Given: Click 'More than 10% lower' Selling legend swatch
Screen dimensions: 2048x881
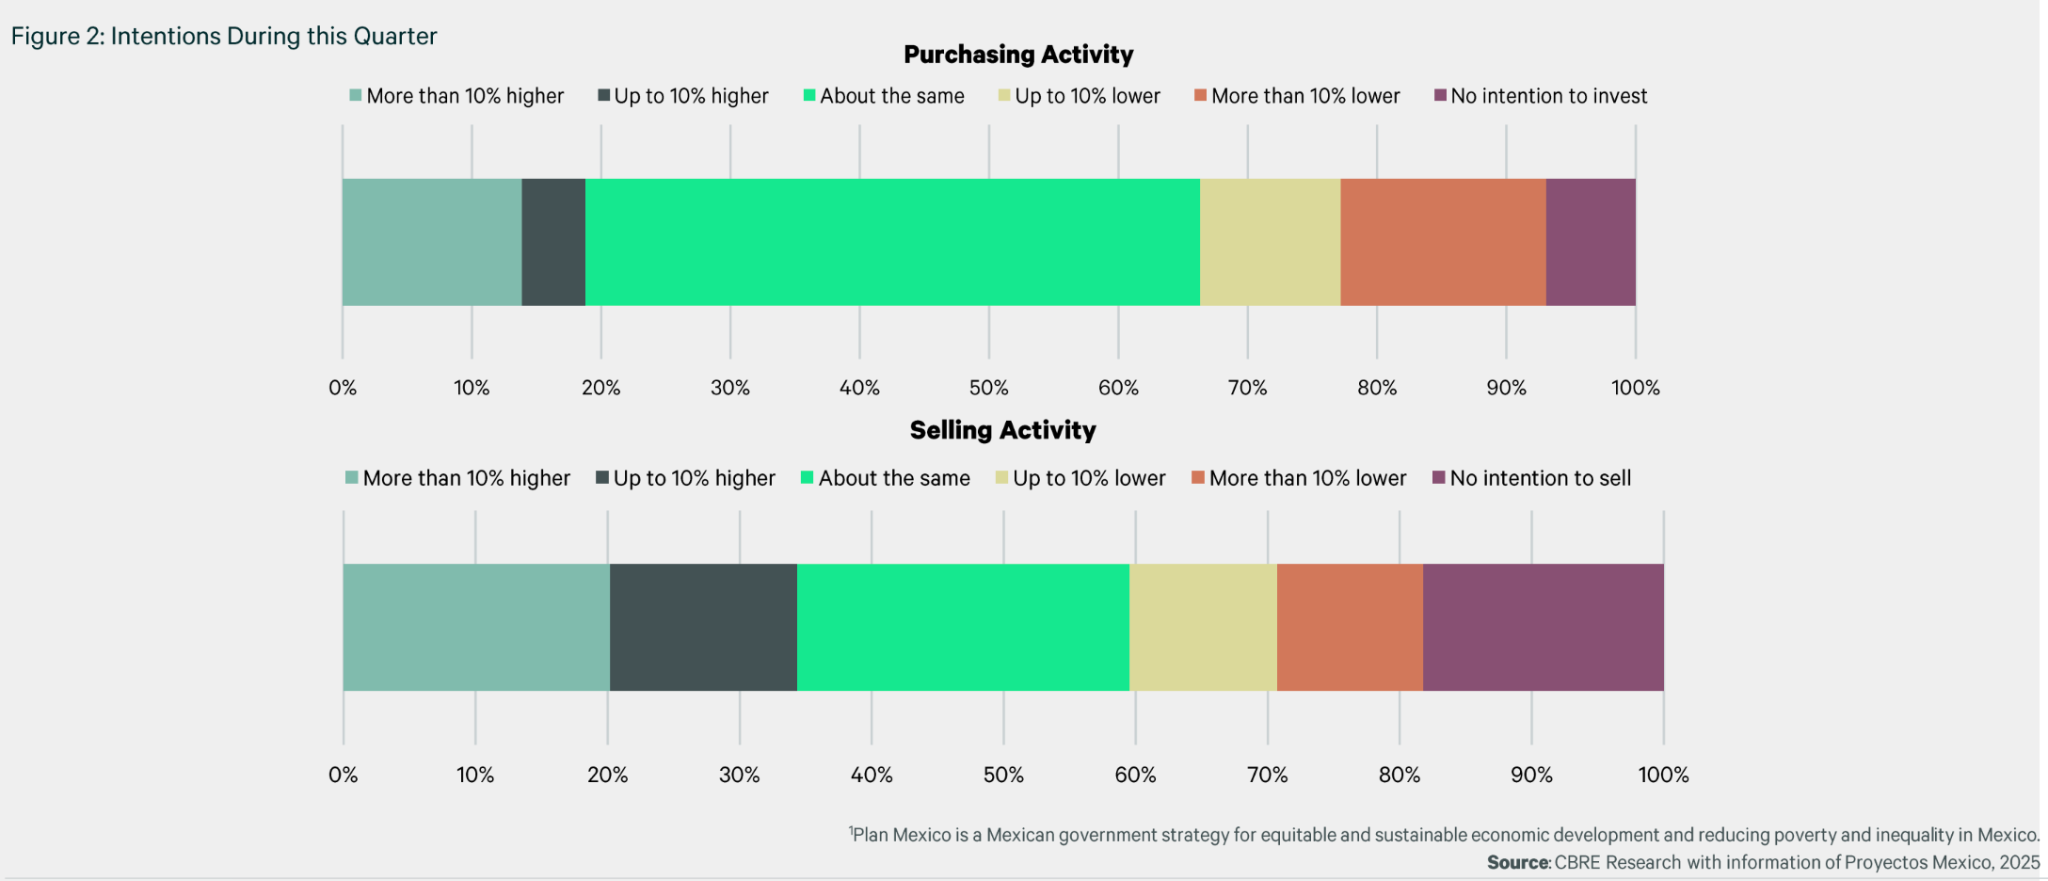Looking at the screenshot, I should tap(1198, 478).
